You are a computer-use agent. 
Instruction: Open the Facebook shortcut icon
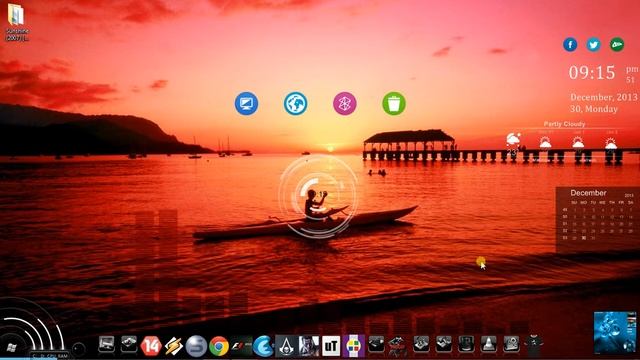click(570, 44)
